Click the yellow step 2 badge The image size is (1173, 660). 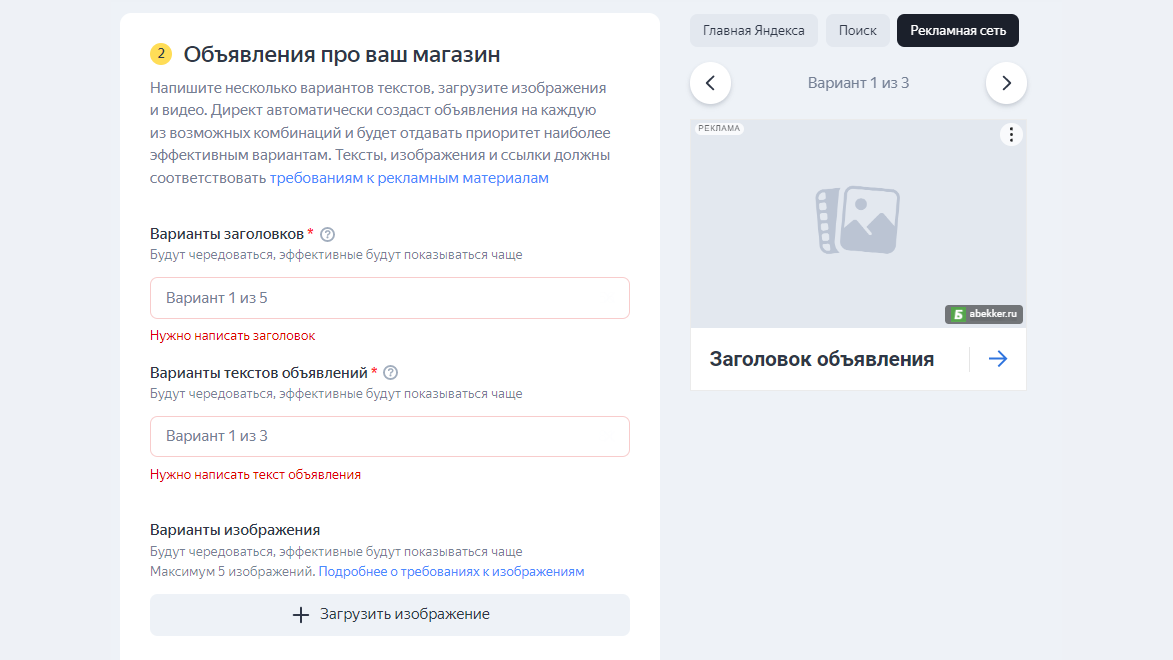(161, 54)
